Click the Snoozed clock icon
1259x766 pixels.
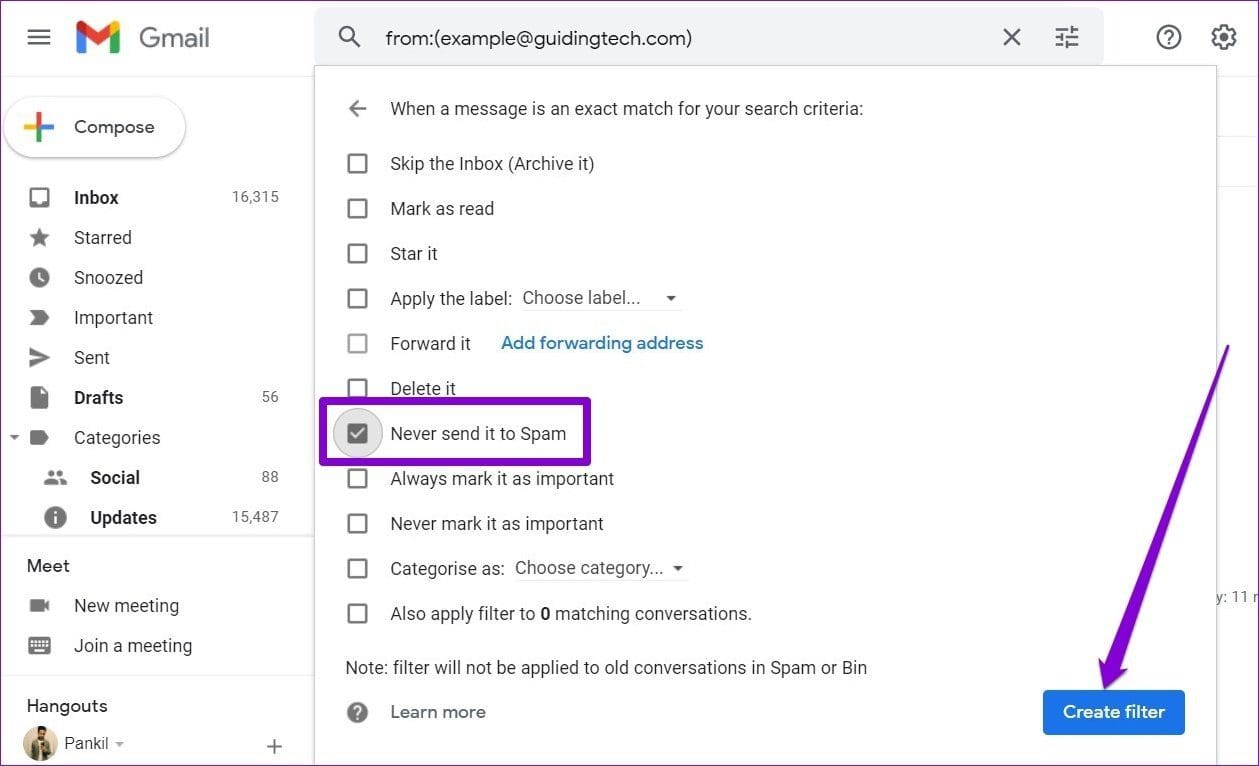tap(39, 278)
